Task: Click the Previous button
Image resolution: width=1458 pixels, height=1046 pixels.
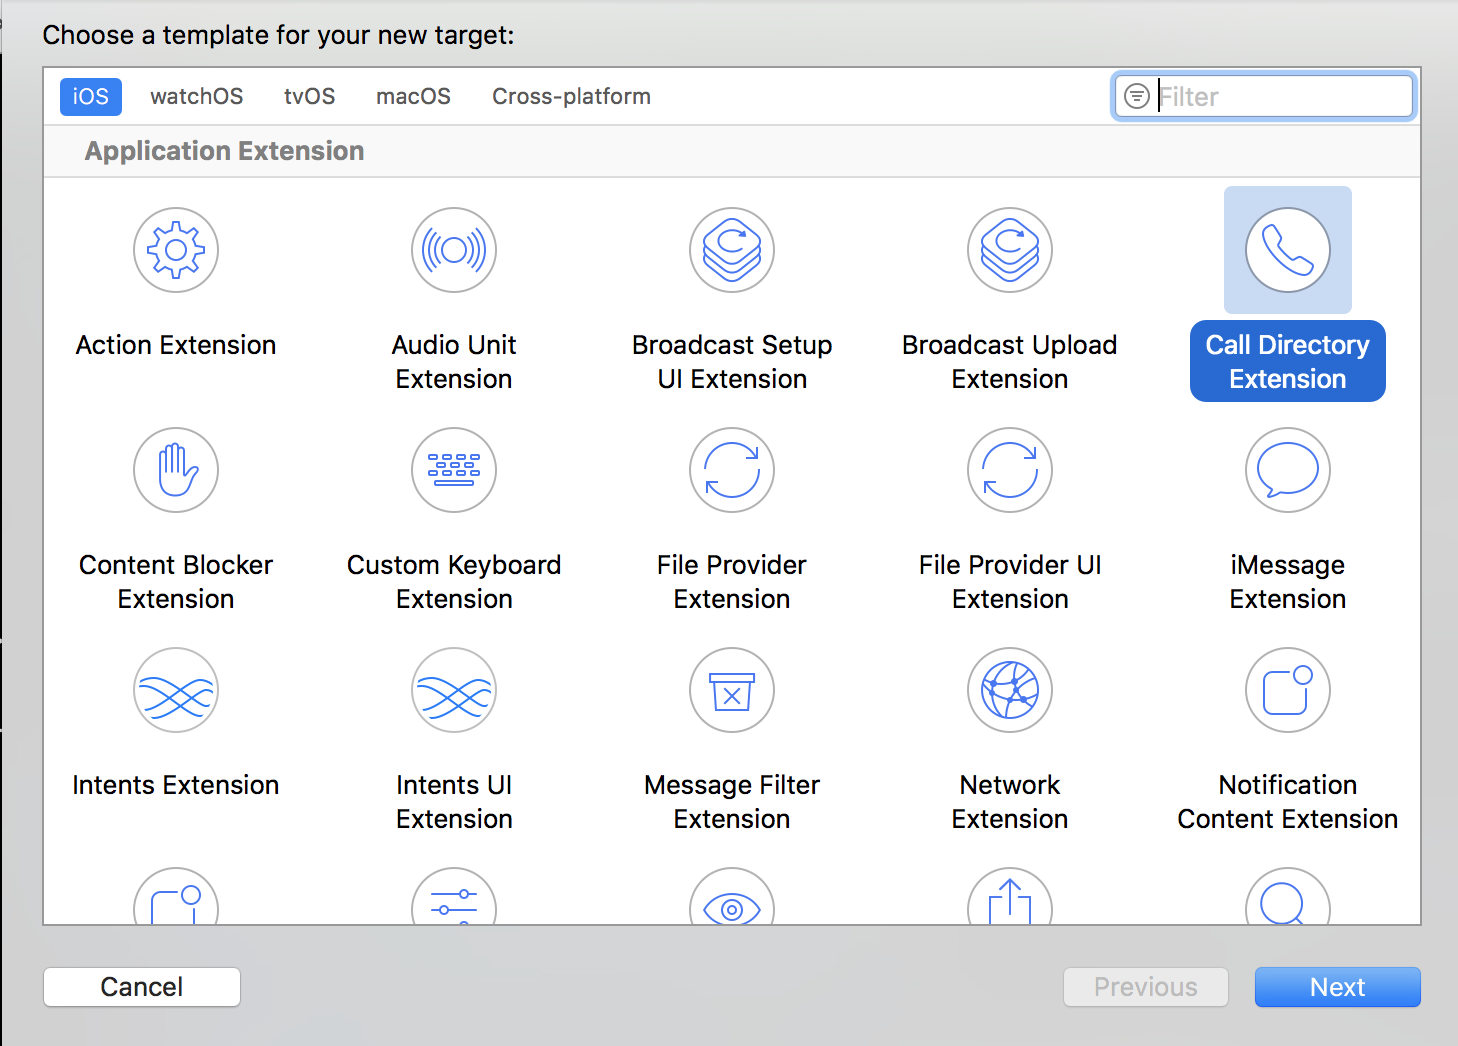Action: click(1146, 987)
